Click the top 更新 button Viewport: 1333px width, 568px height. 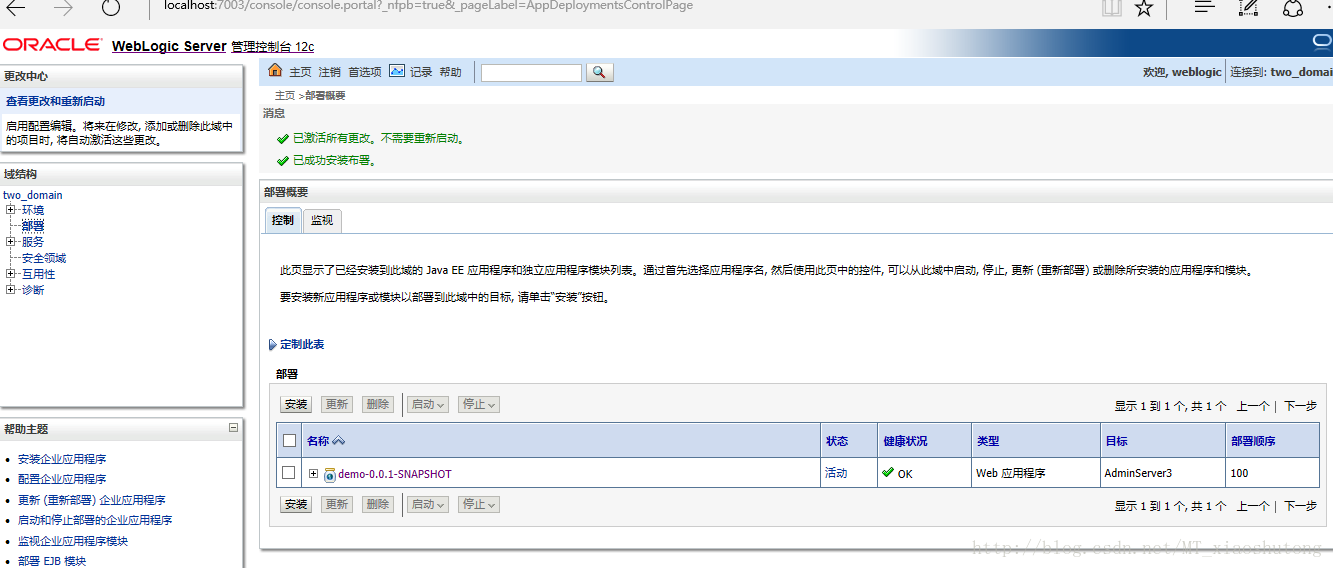tap(337, 405)
